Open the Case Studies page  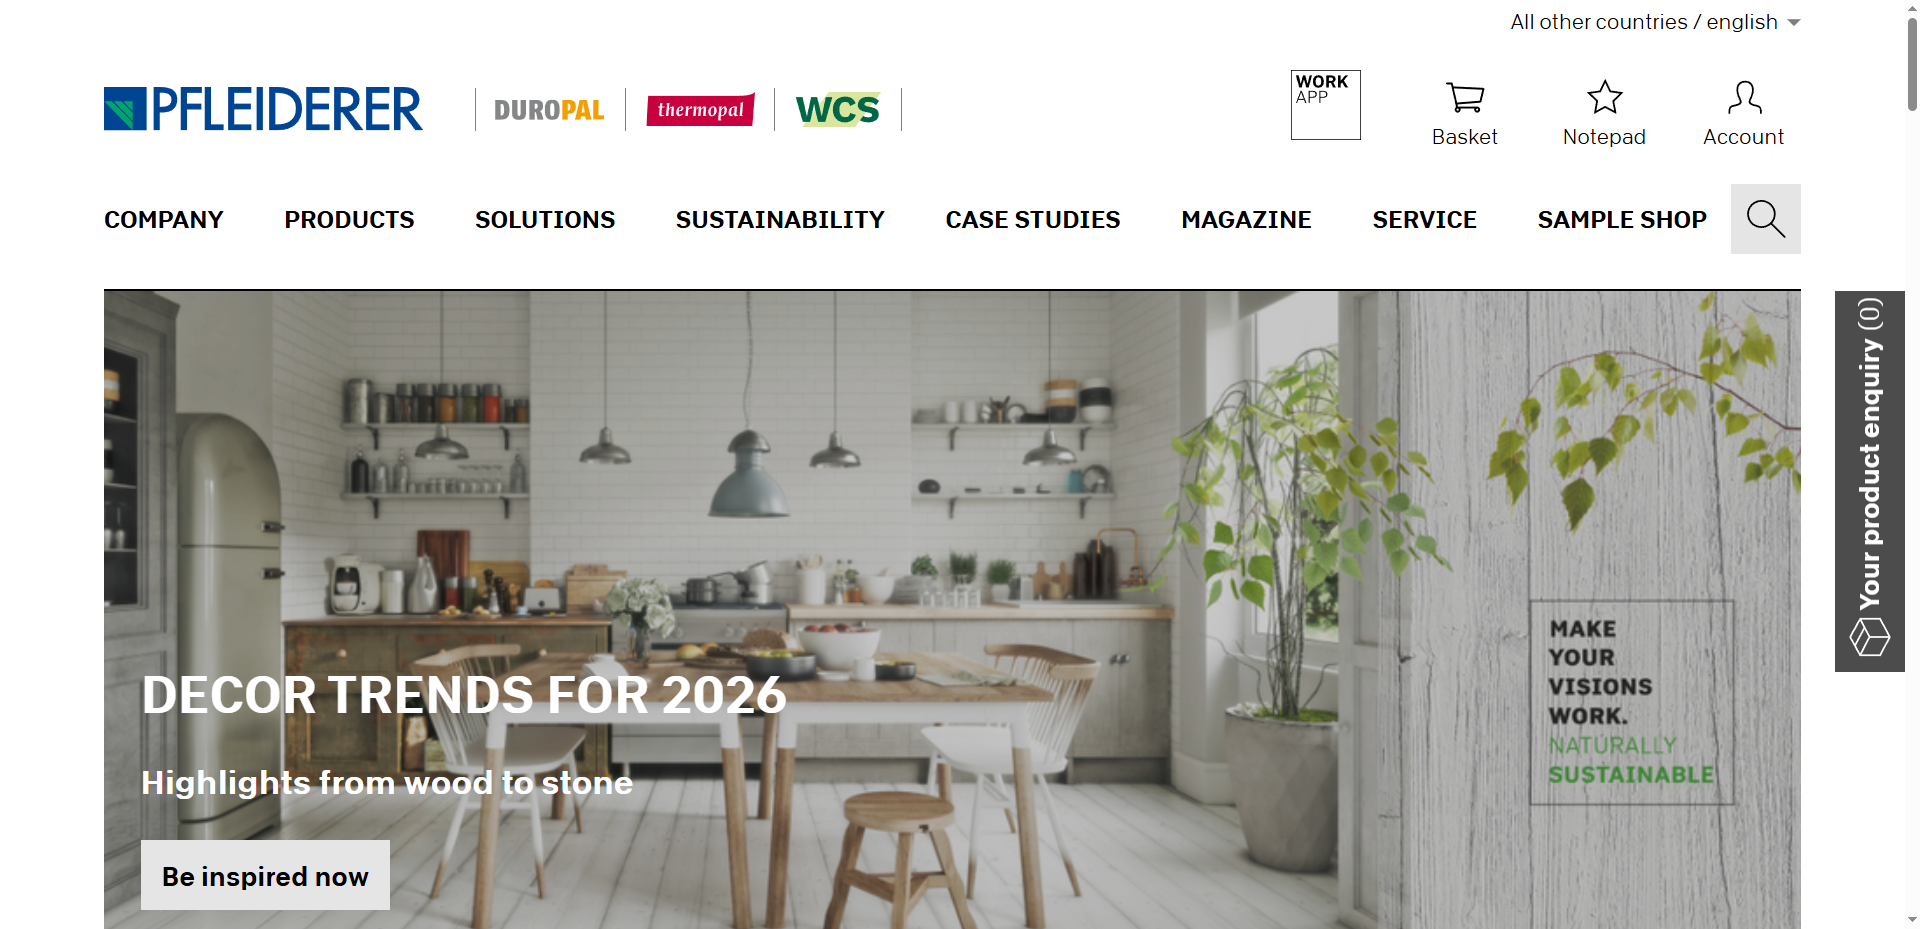click(1033, 220)
